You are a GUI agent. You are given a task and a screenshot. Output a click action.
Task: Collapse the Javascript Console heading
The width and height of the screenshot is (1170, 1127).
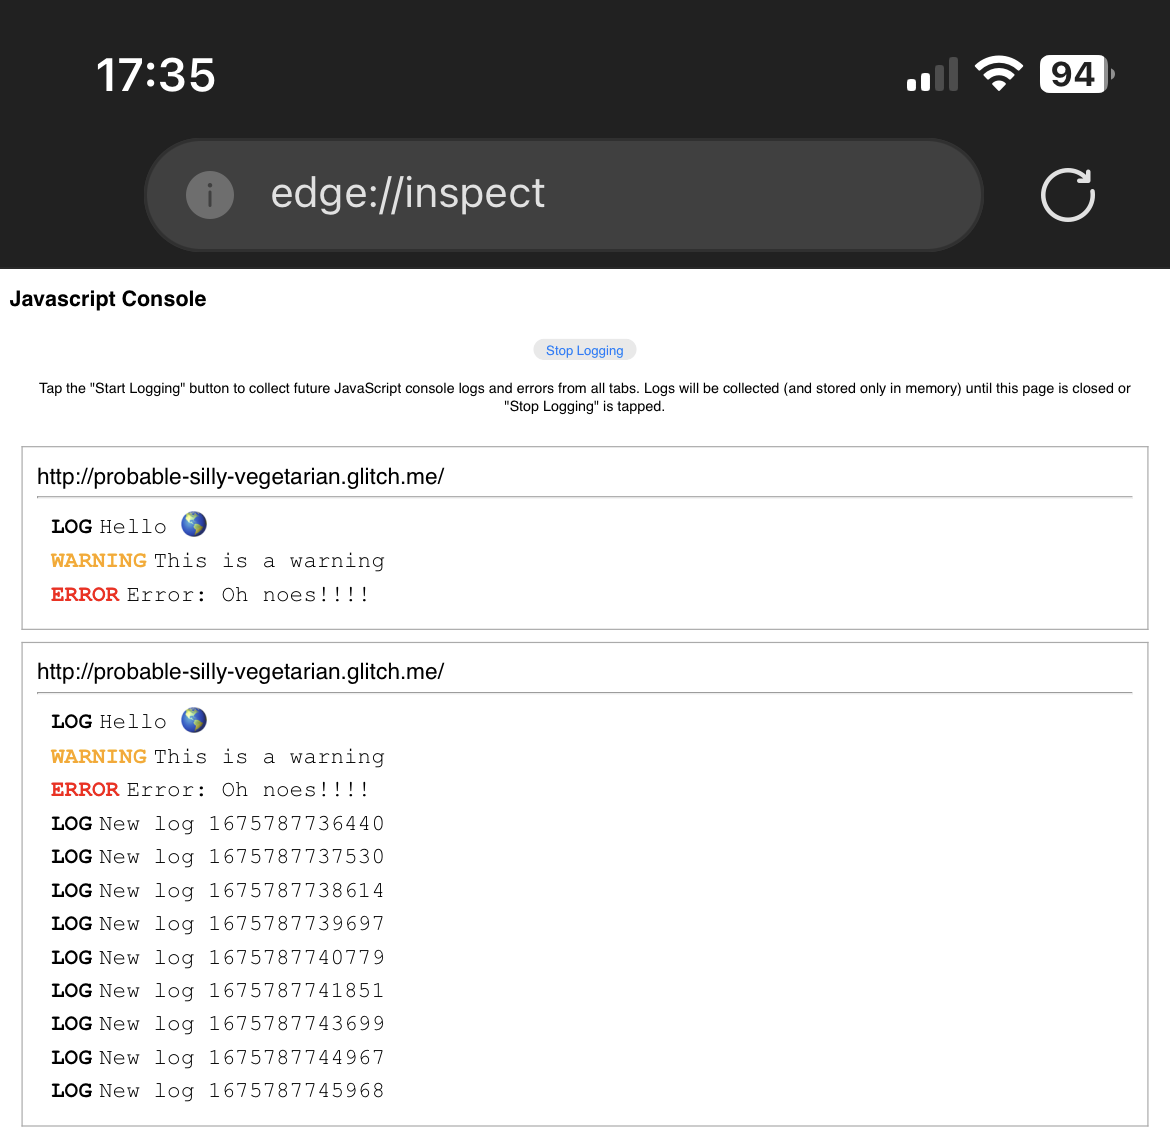point(107,299)
